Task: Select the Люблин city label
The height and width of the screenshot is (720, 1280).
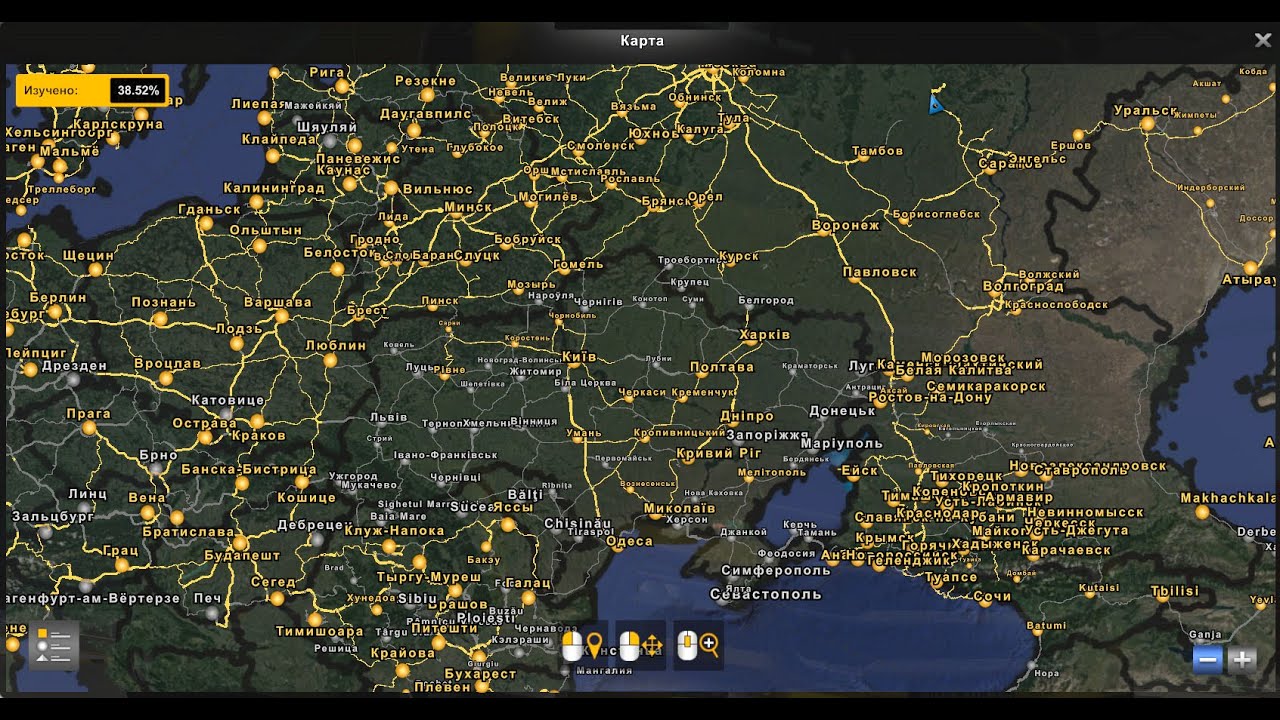Action: coord(335,345)
